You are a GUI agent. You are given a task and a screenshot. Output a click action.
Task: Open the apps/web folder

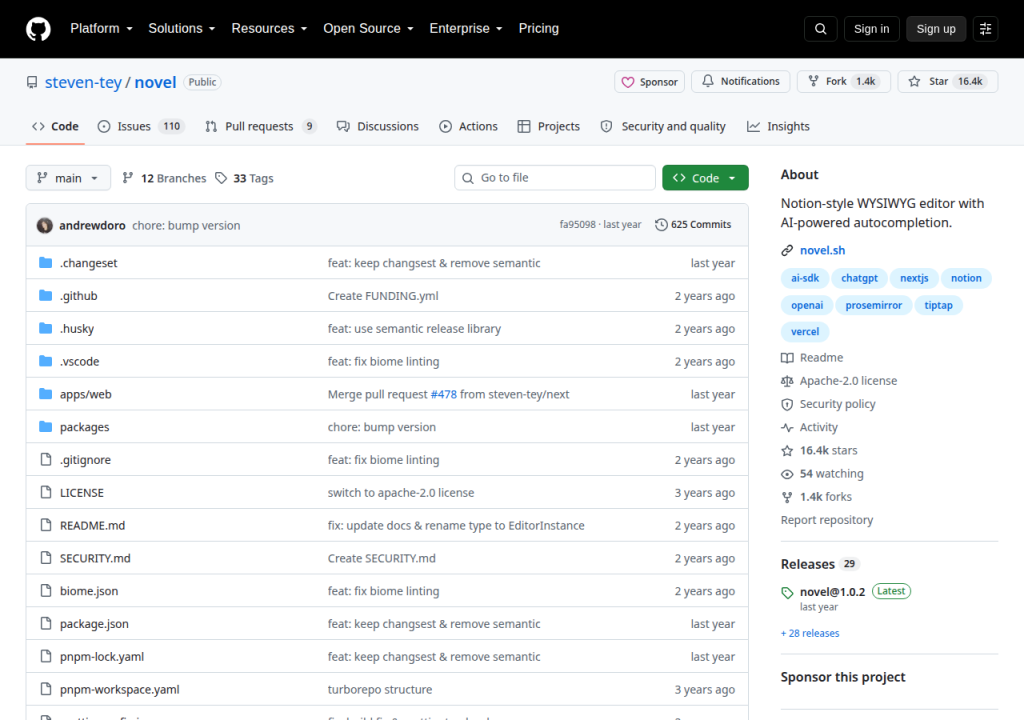pyautogui.click(x=86, y=394)
